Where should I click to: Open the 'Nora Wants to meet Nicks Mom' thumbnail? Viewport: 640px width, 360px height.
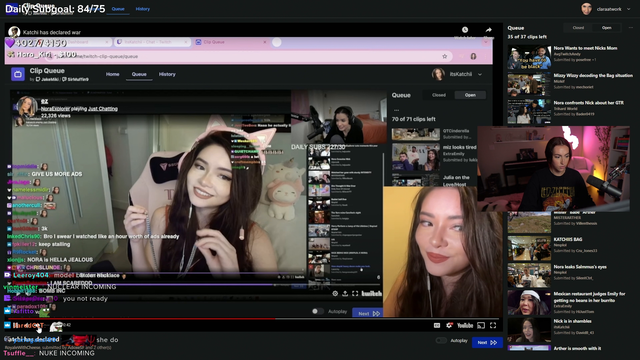[x=529, y=57]
